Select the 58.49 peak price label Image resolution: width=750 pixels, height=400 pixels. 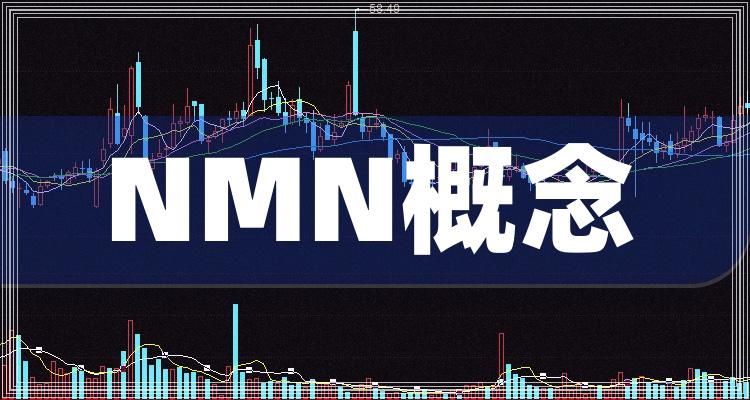385,9
